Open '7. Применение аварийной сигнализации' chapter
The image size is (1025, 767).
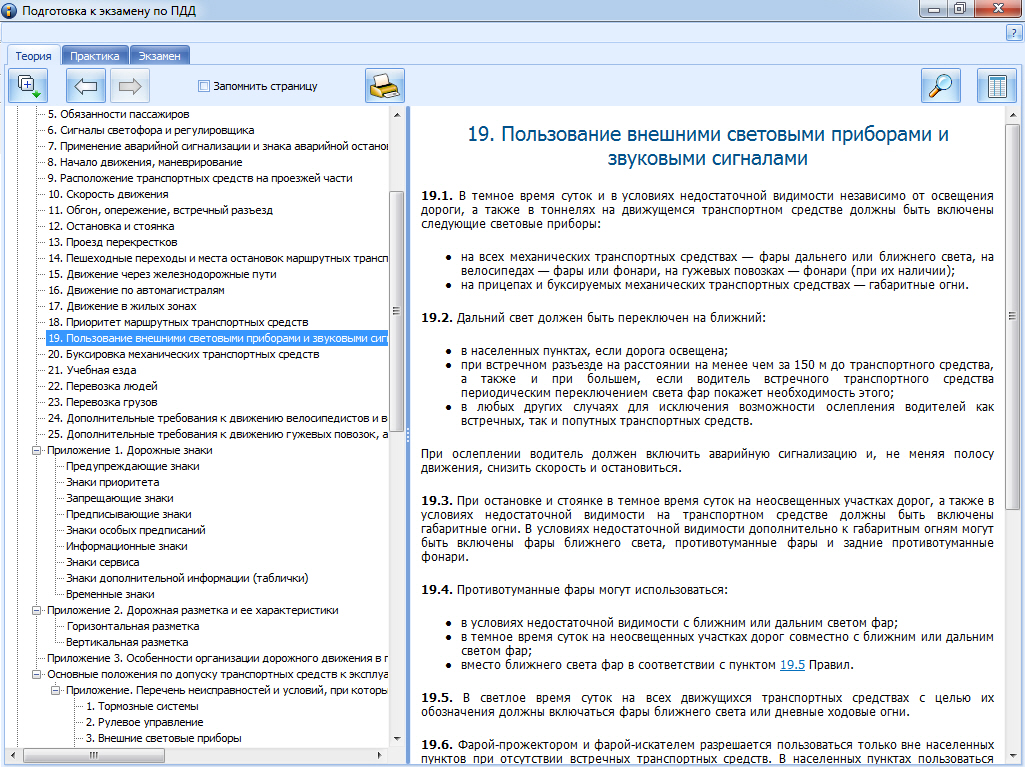pos(217,146)
